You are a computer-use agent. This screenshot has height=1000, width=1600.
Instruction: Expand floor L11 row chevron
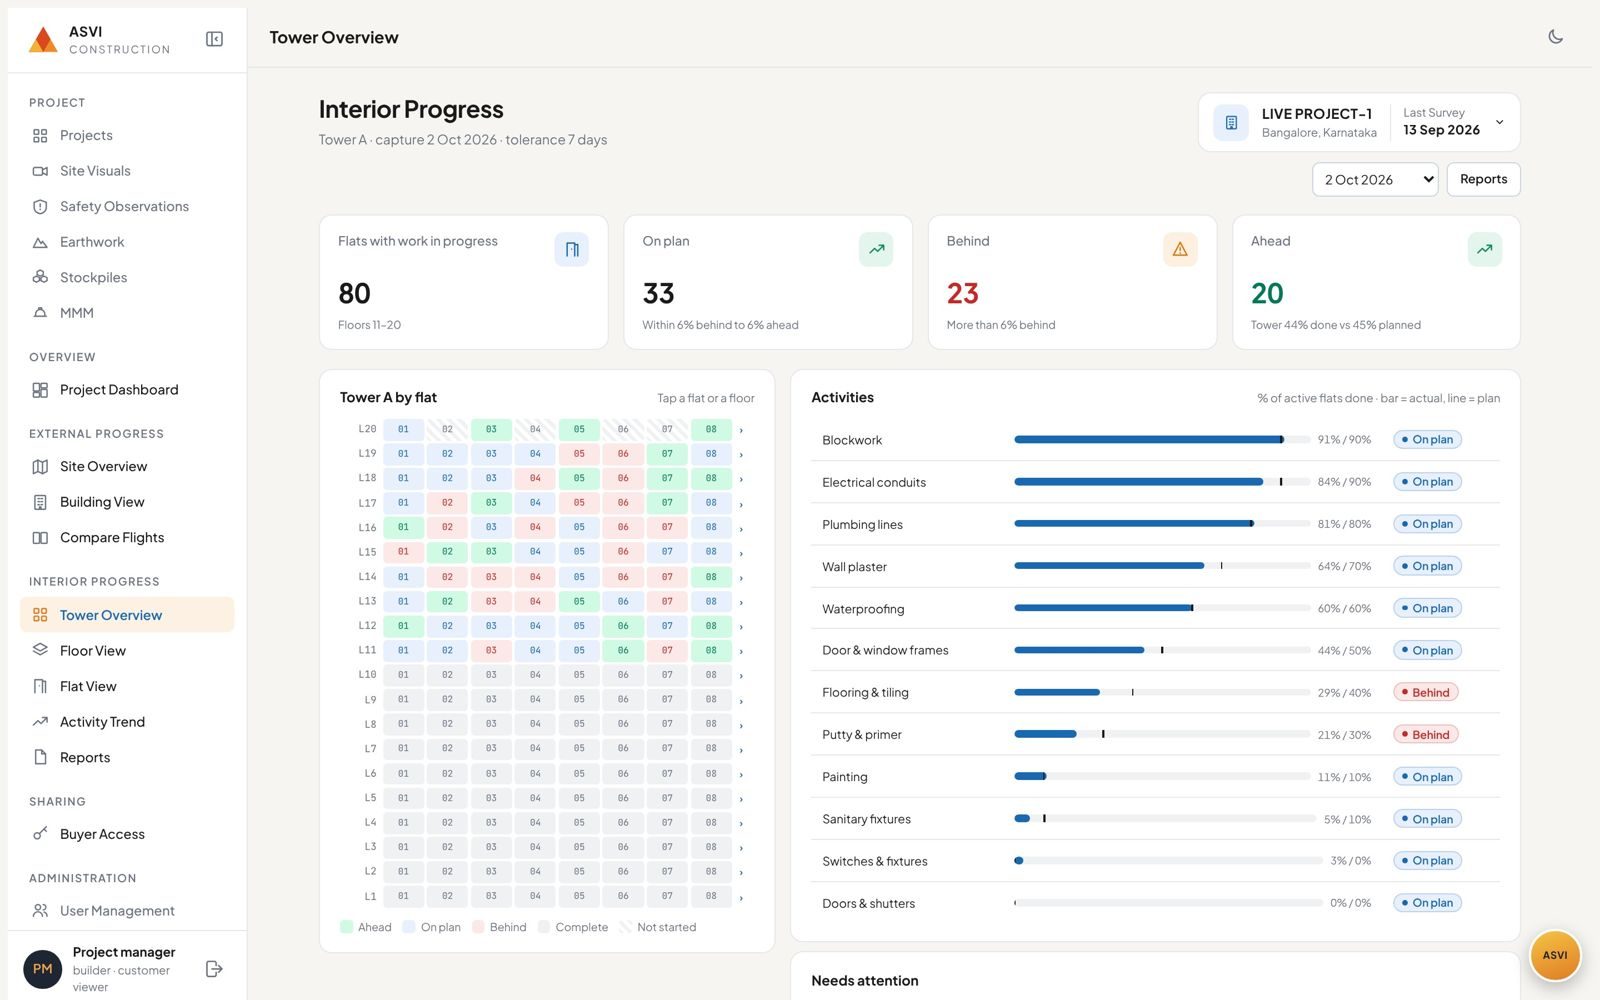tap(741, 651)
